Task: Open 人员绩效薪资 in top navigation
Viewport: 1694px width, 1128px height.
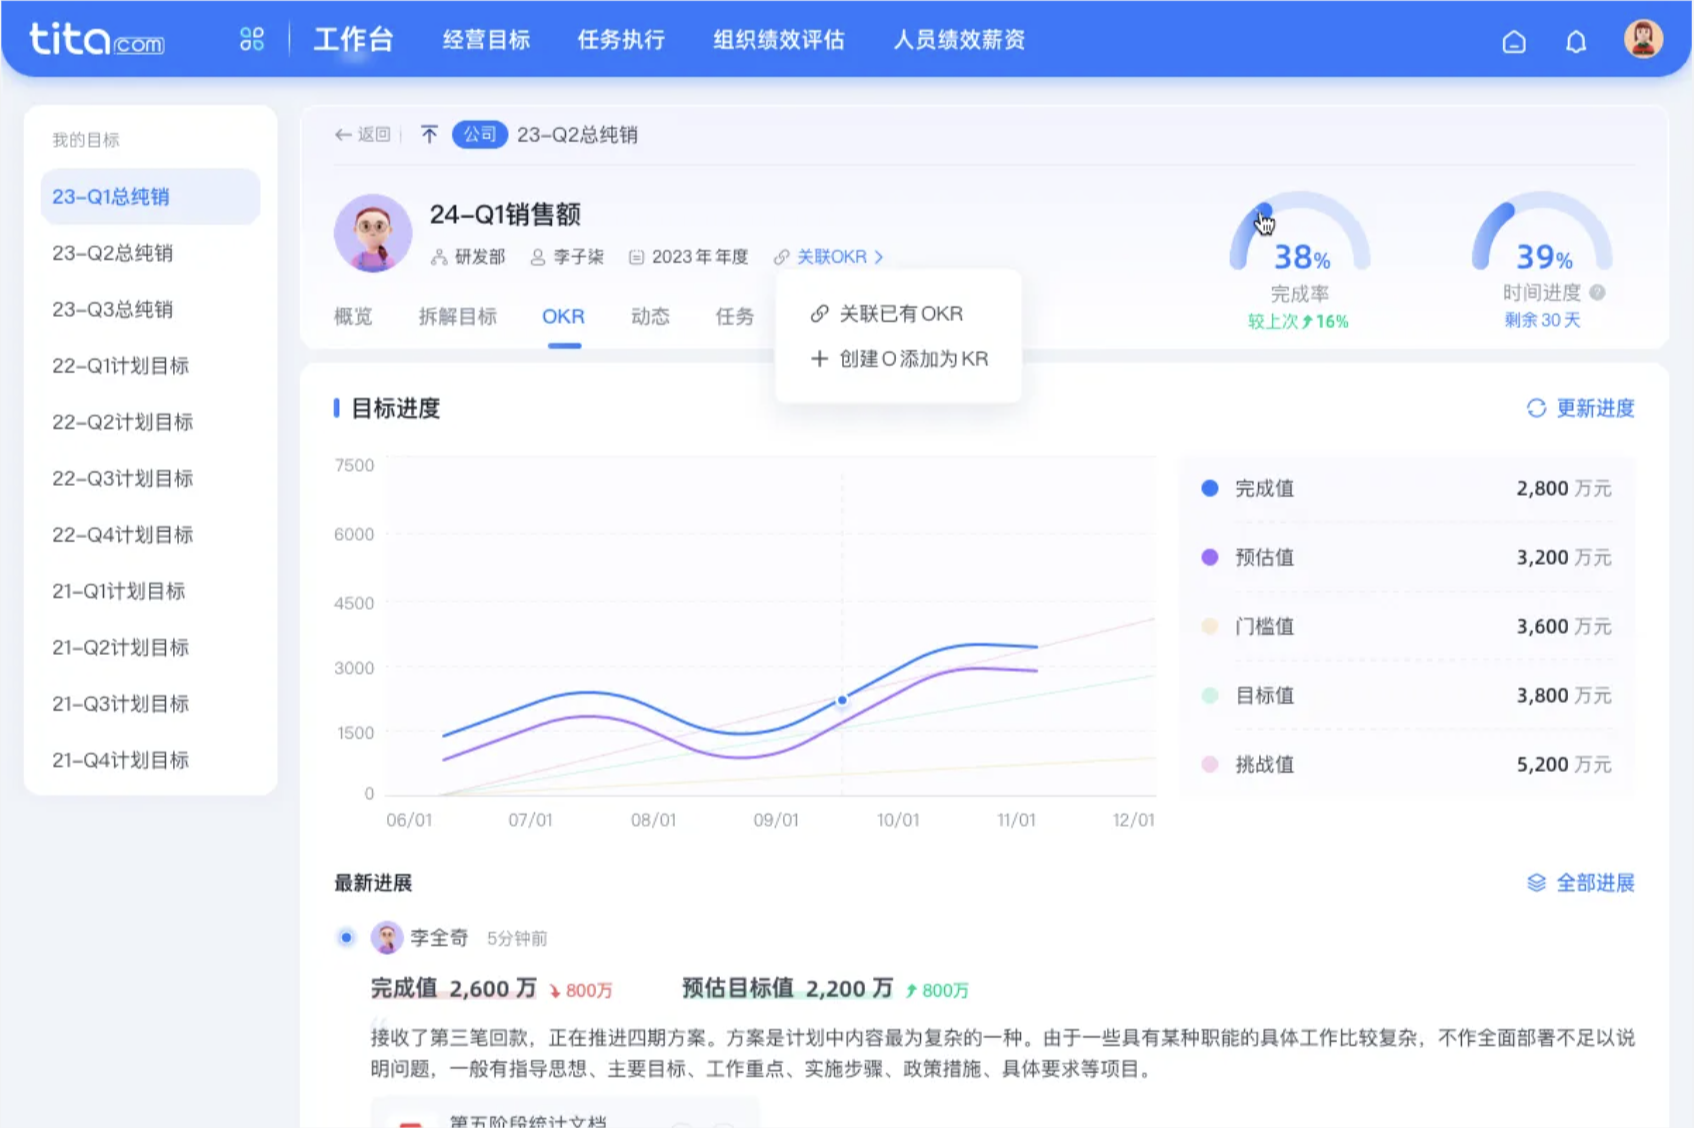Action: pyautogui.click(x=959, y=39)
